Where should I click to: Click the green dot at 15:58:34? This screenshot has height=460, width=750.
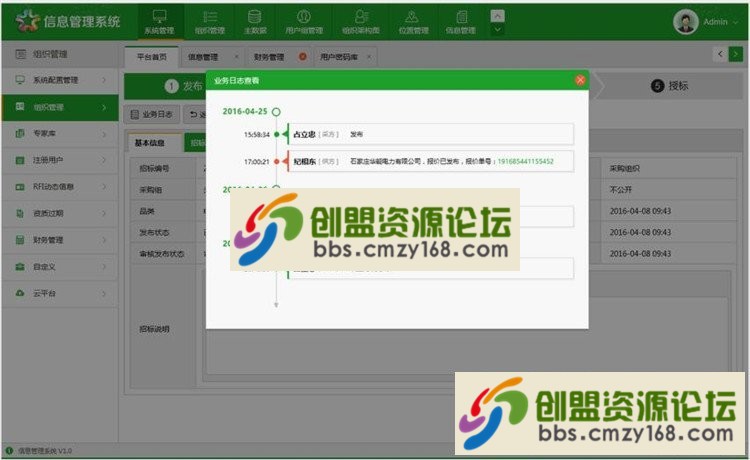tap(276, 134)
